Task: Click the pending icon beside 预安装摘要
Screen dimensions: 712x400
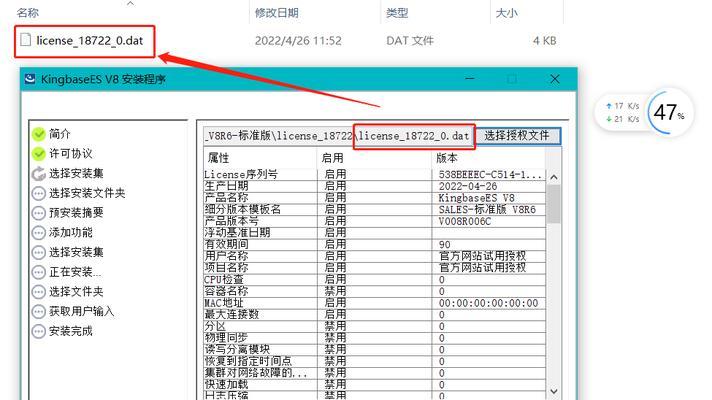Action: pos(39,213)
